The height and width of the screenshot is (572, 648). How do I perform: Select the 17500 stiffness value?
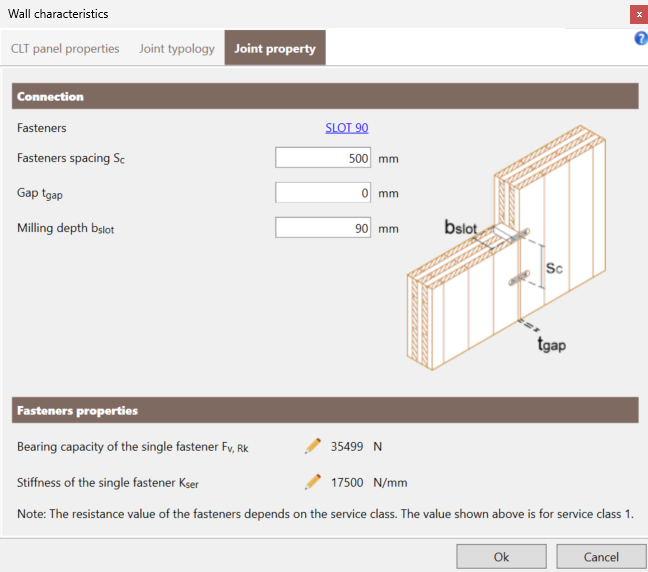tap(347, 482)
